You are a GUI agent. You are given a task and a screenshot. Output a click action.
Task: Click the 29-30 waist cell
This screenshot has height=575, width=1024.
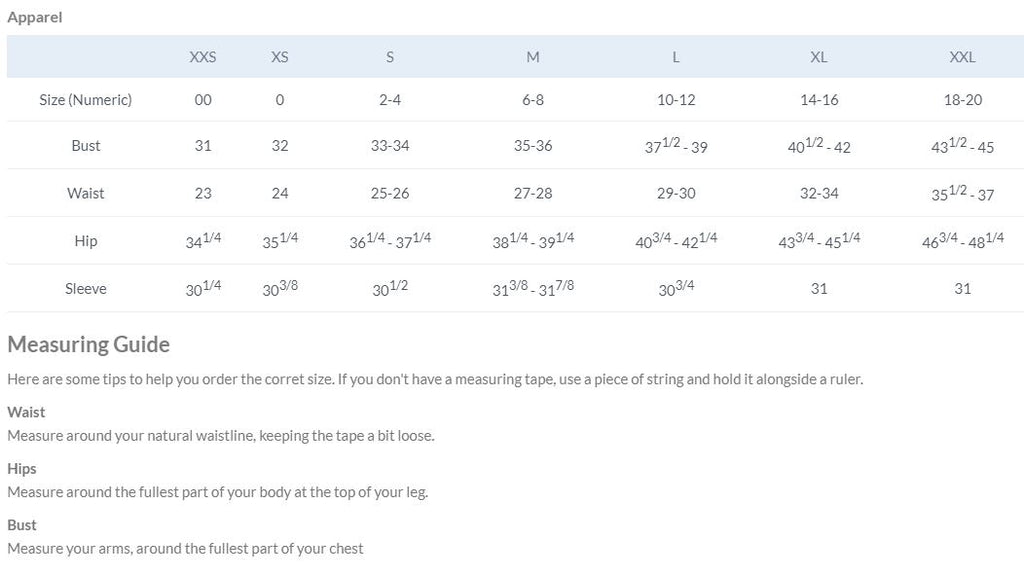(676, 193)
